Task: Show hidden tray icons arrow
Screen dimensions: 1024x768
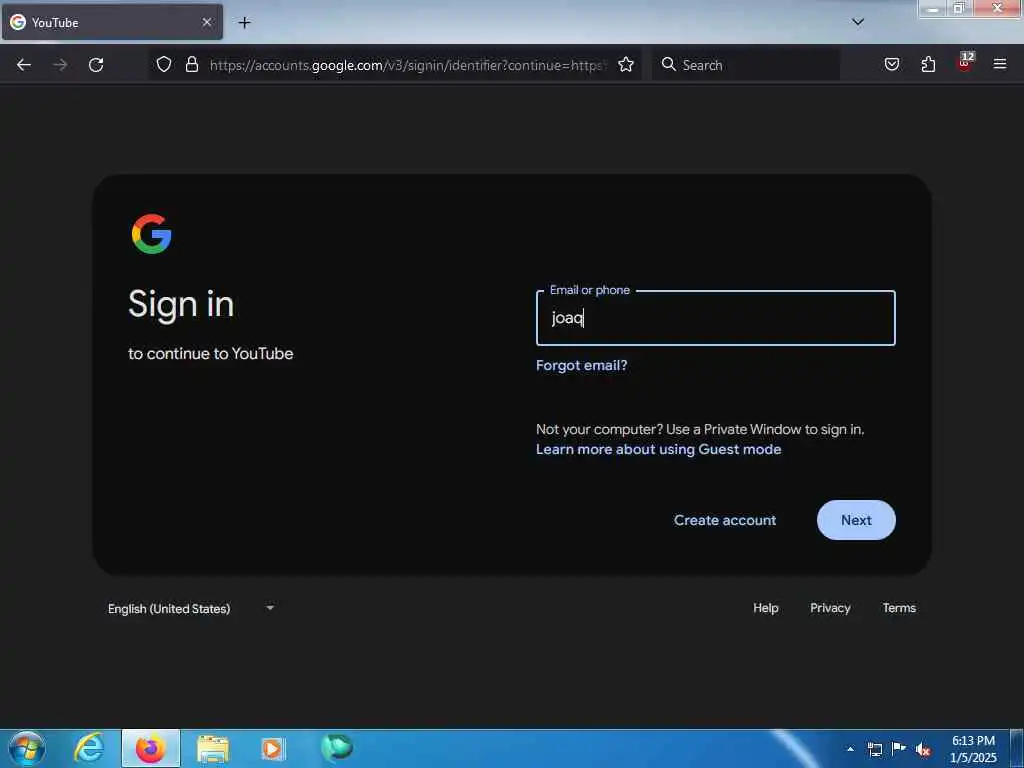Action: [x=850, y=749]
